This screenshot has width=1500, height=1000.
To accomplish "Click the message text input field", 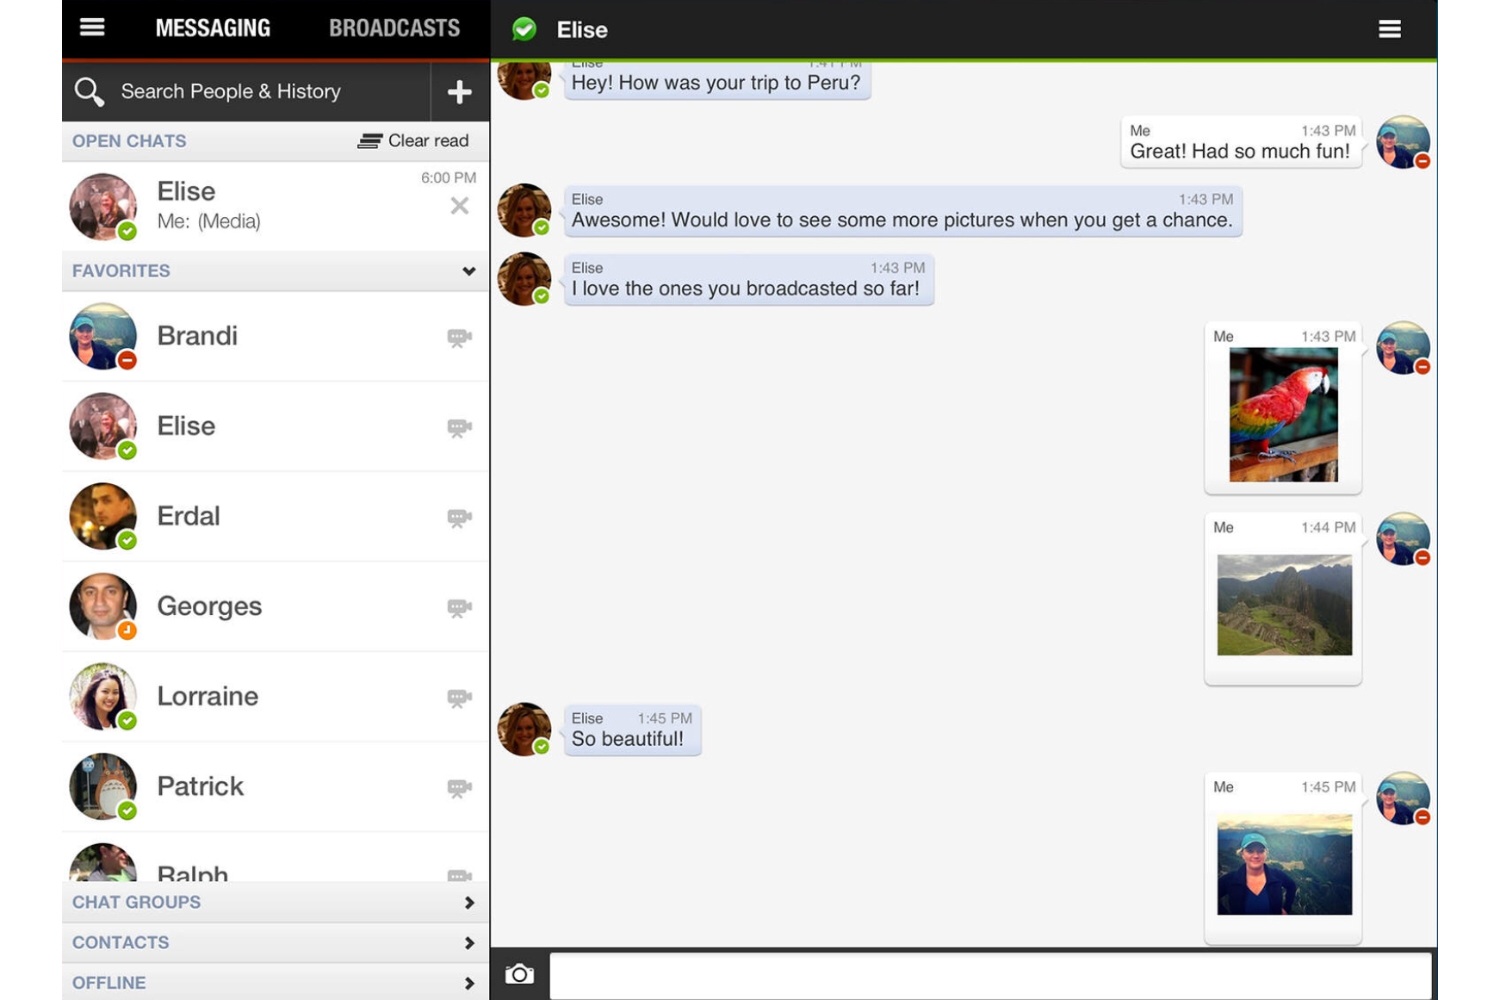I will [x=990, y=975].
